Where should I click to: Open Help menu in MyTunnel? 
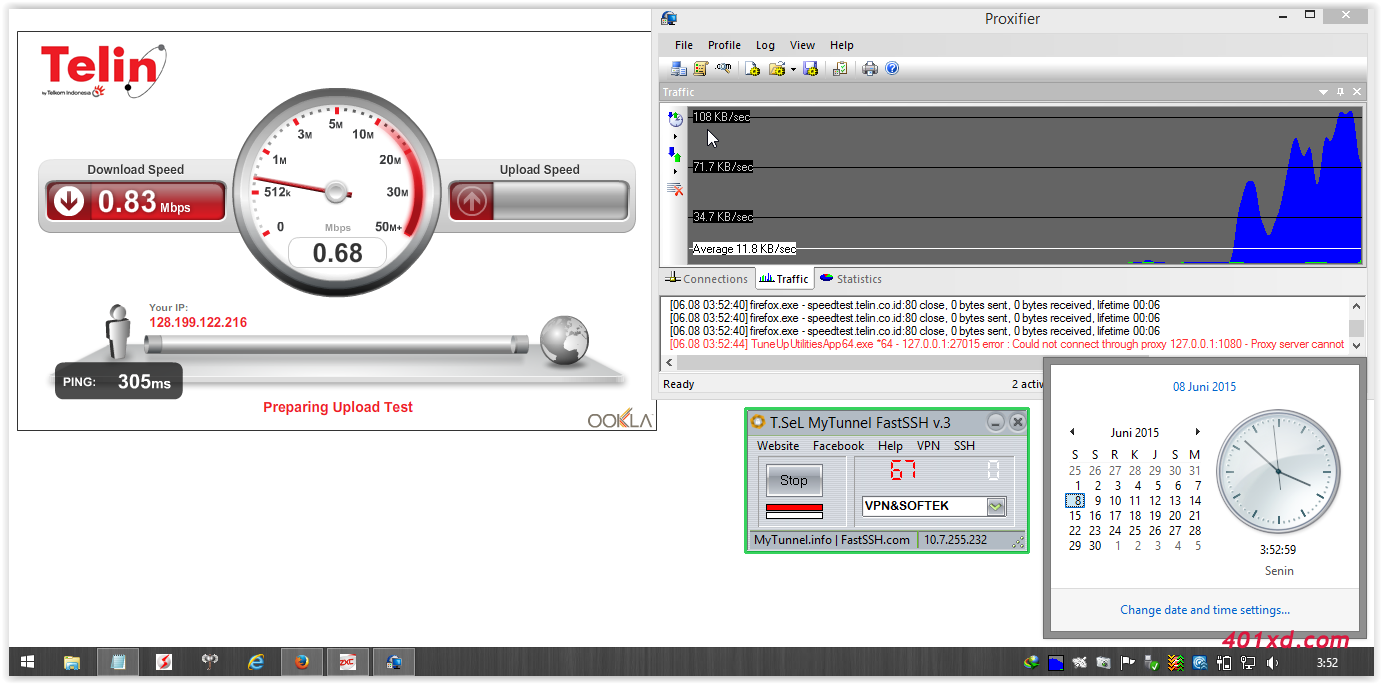[x=890, y=446]
